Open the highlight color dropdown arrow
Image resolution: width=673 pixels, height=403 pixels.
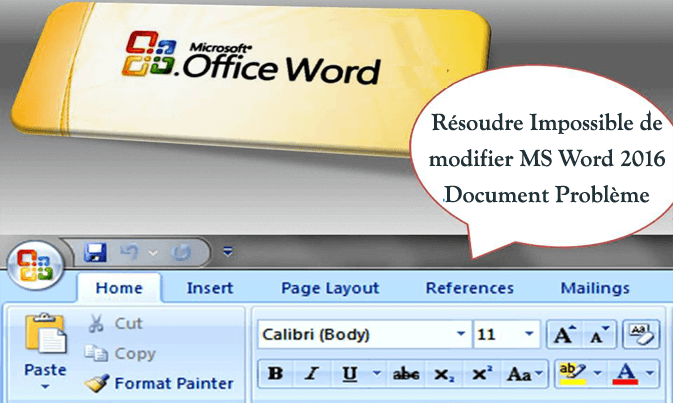(x=597, y=373)
